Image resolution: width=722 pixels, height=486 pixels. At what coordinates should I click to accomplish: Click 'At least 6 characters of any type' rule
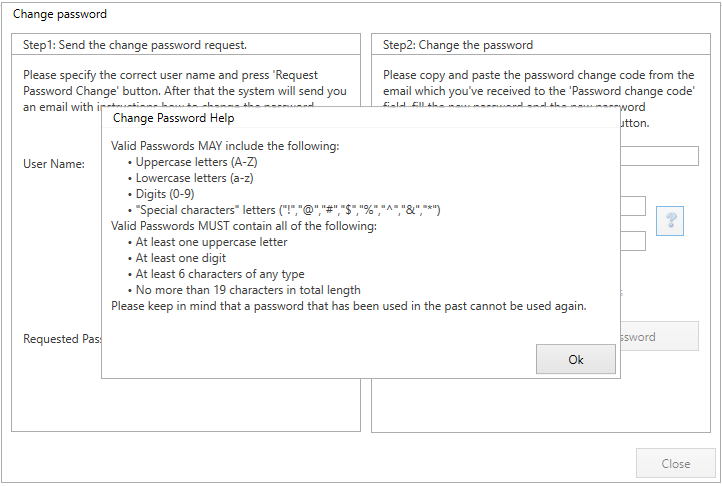pos(221,274)
